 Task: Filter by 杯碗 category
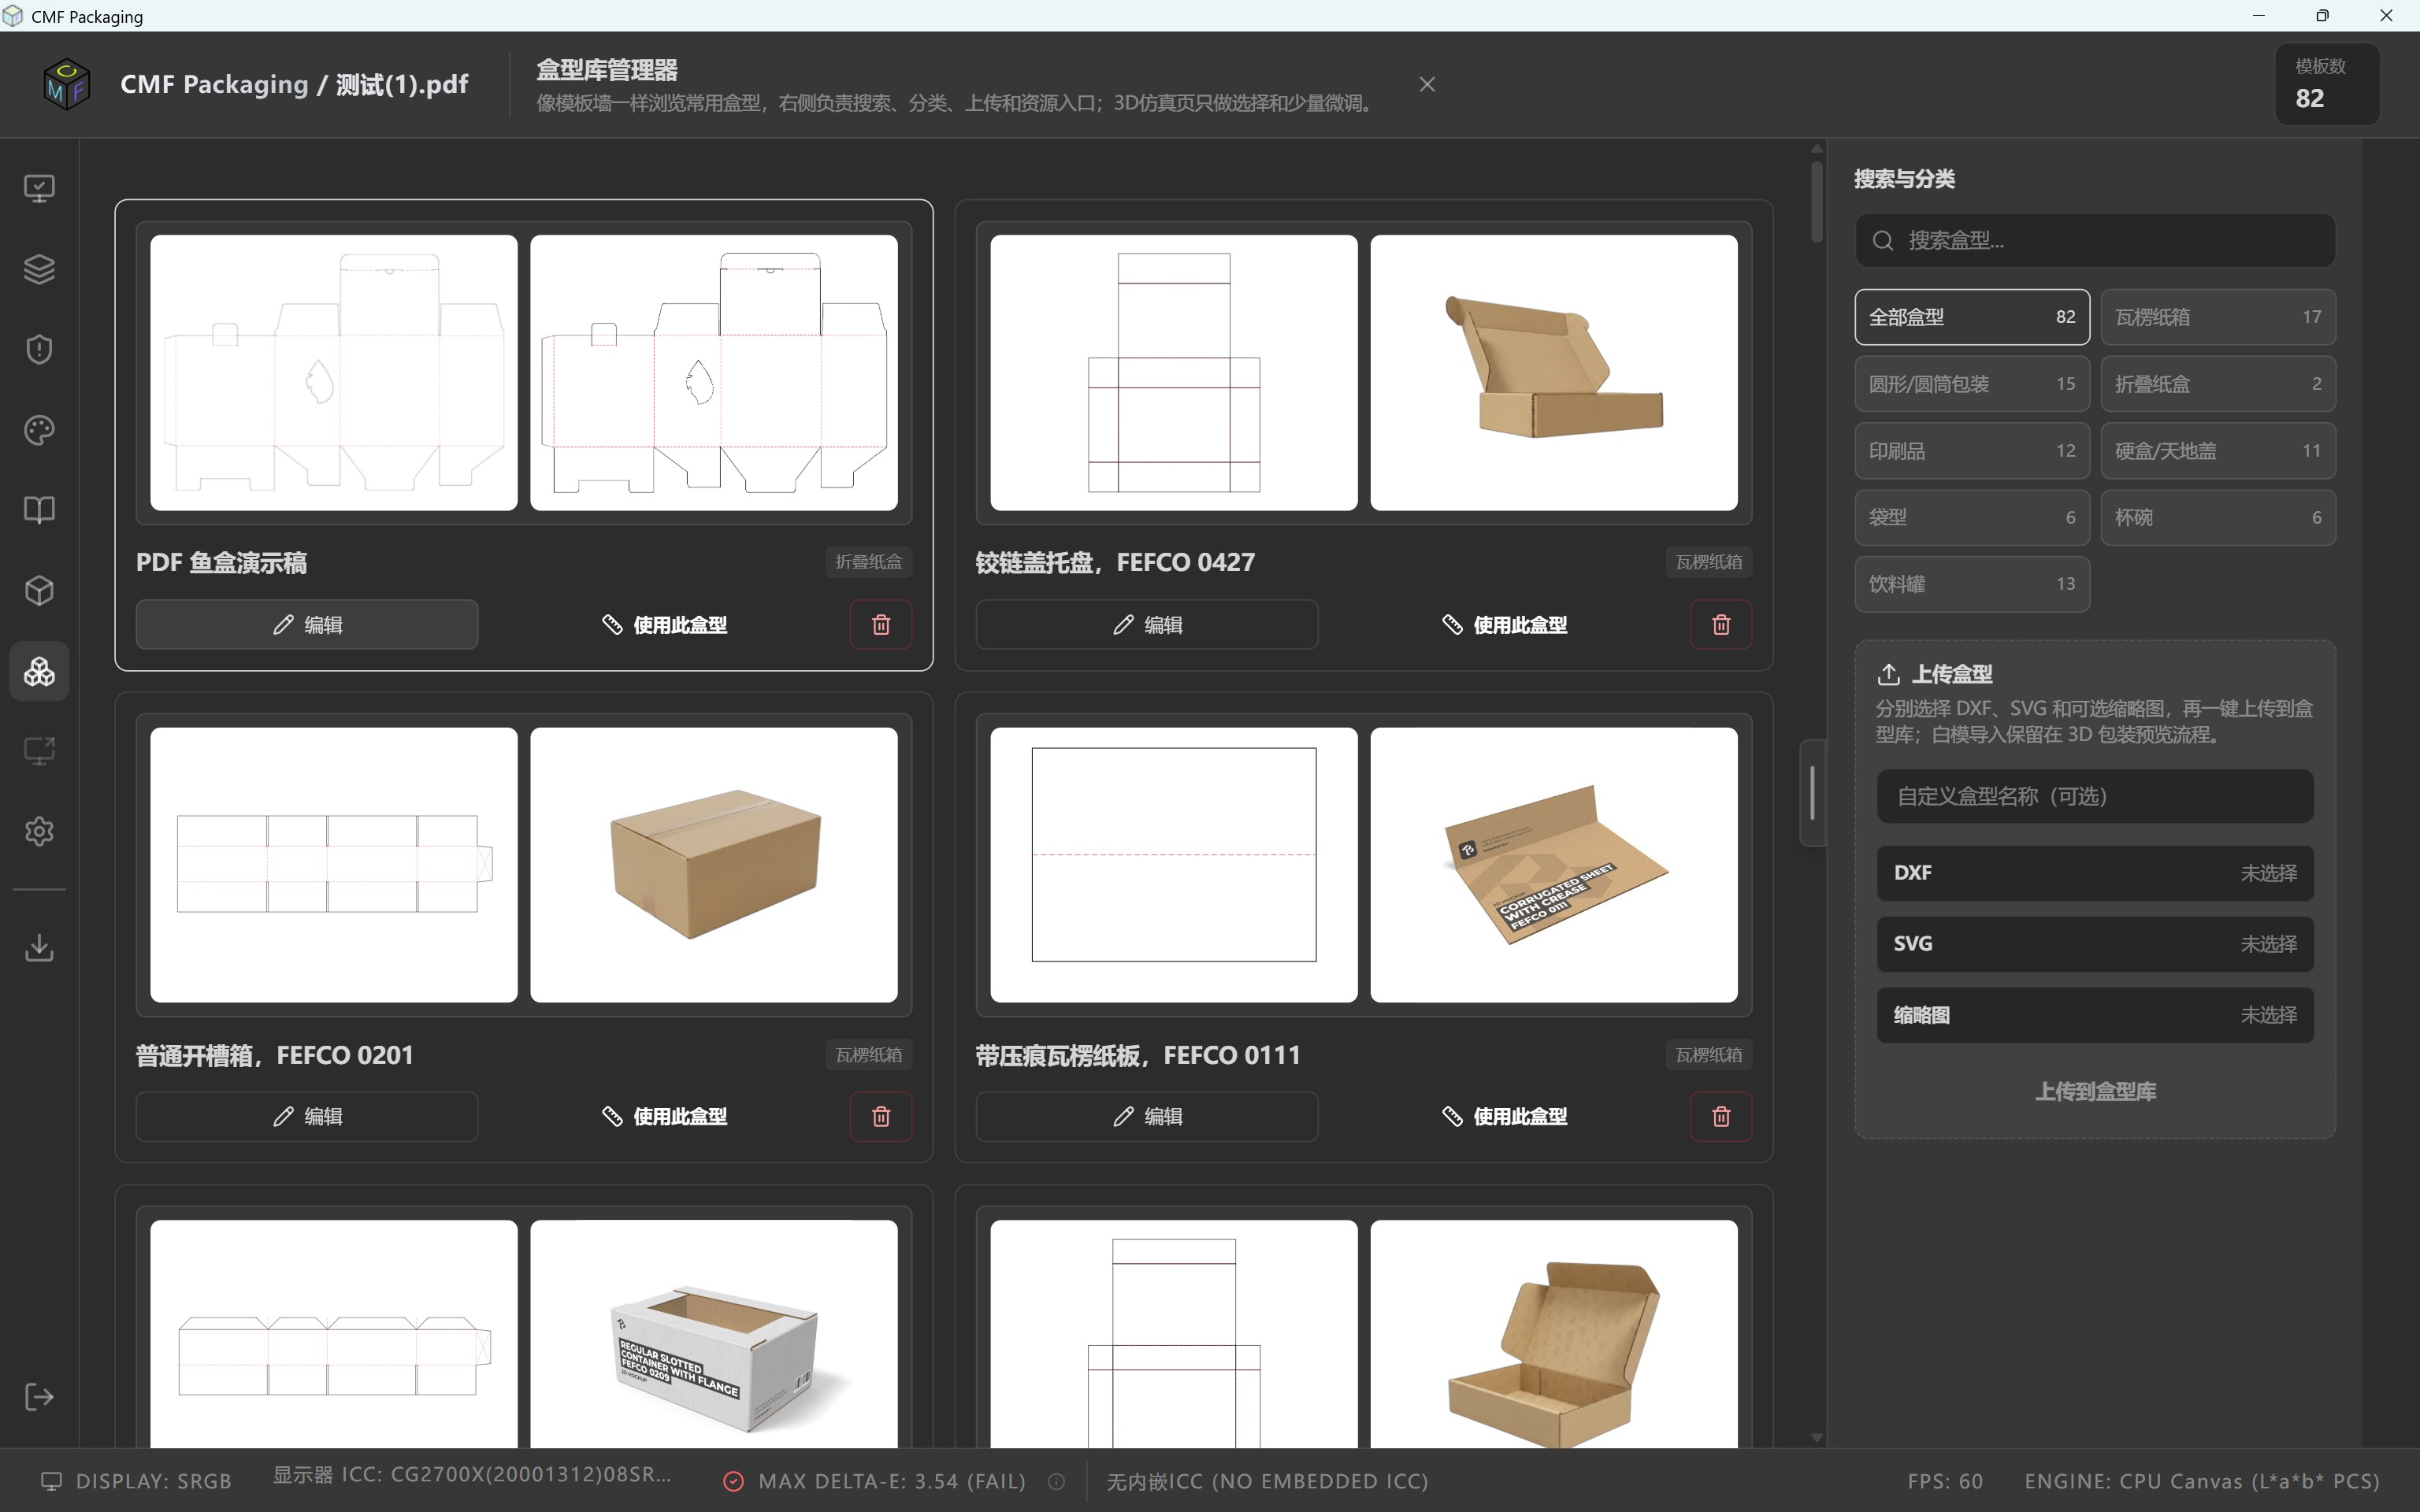(2218, 517)
